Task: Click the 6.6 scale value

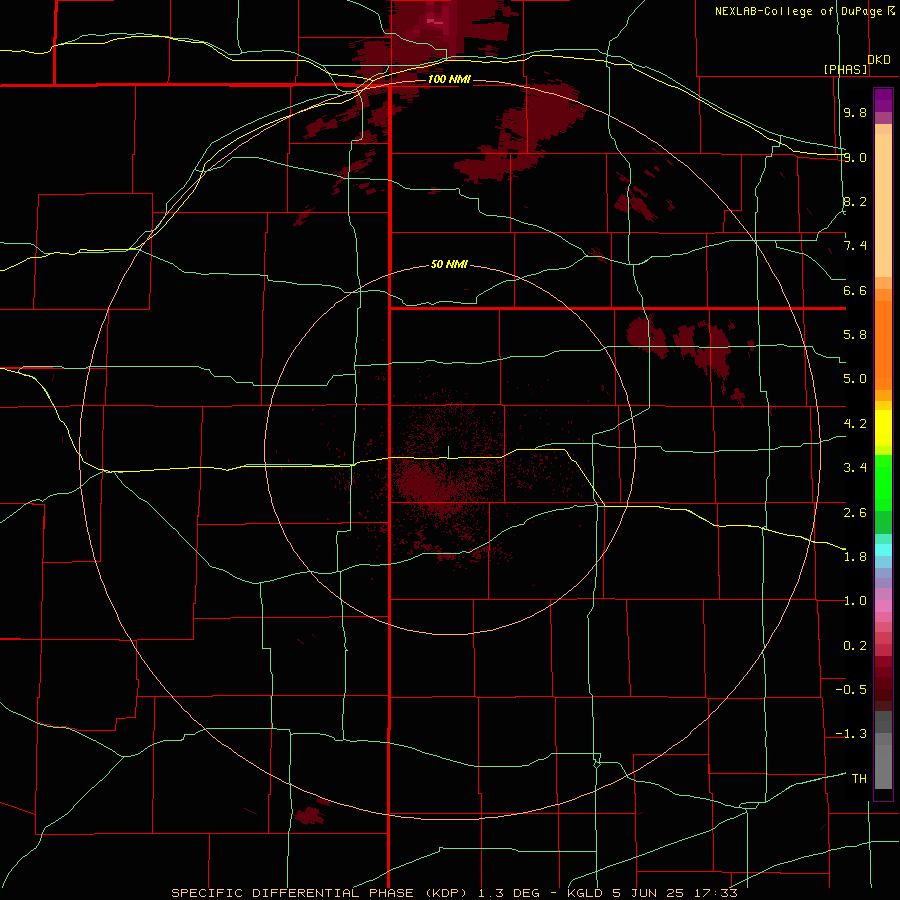Action: [855, 290]
